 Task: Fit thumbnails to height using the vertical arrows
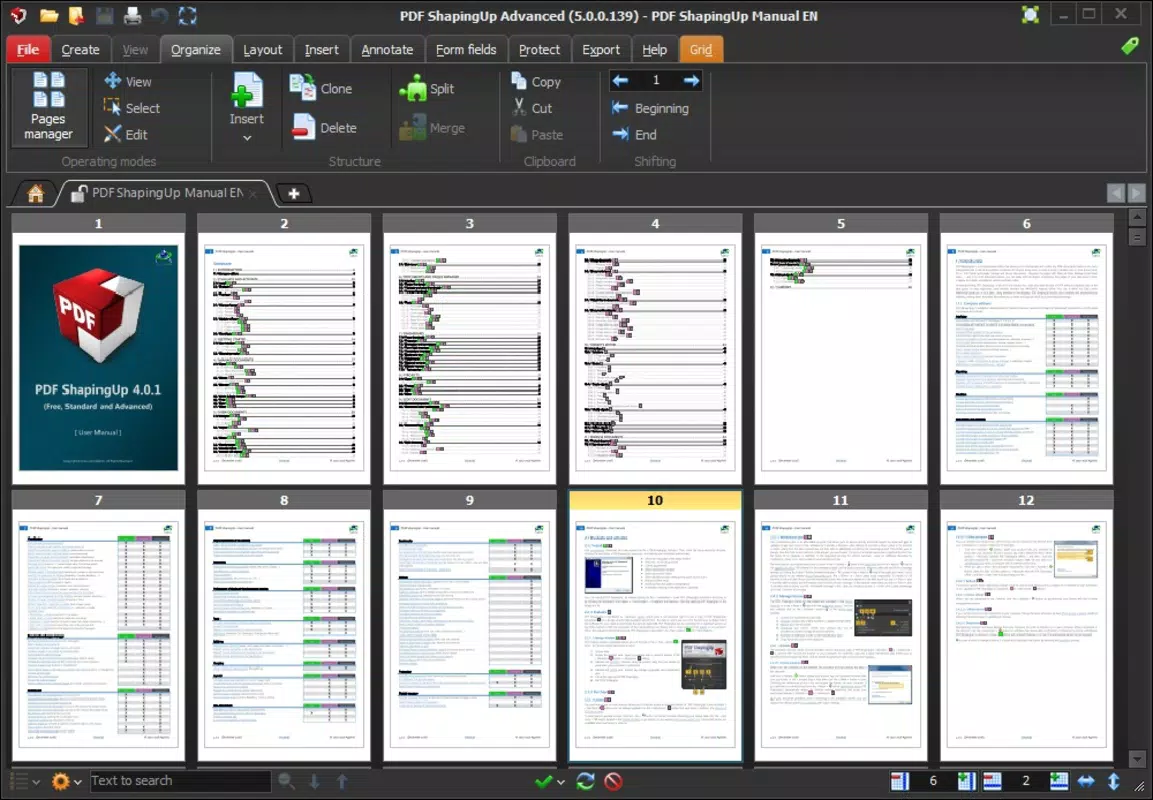[1113, 781]
